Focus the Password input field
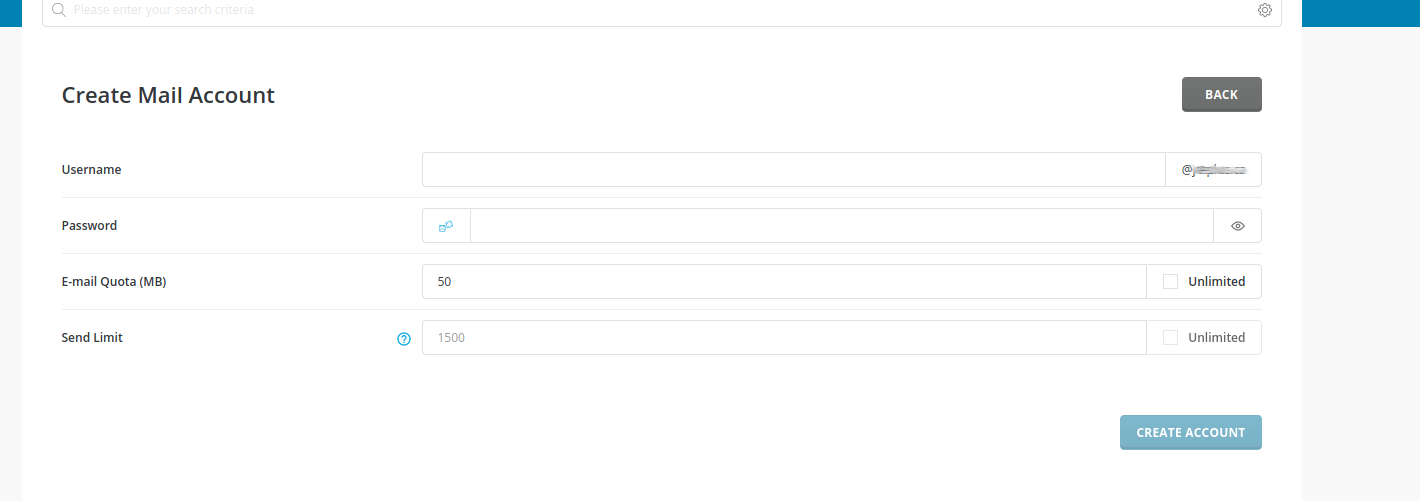Image resolution: width=1420 pixels, height=501 pixels. coord(841,226)
